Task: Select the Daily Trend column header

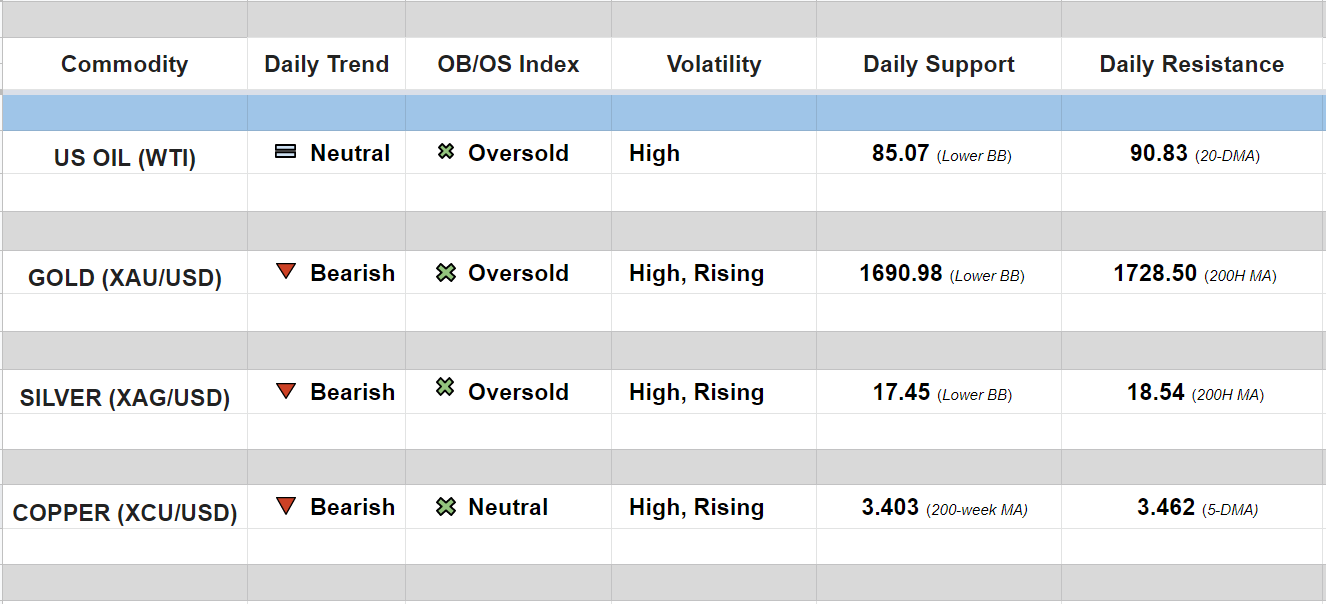Action: click(x=326, y=64)
